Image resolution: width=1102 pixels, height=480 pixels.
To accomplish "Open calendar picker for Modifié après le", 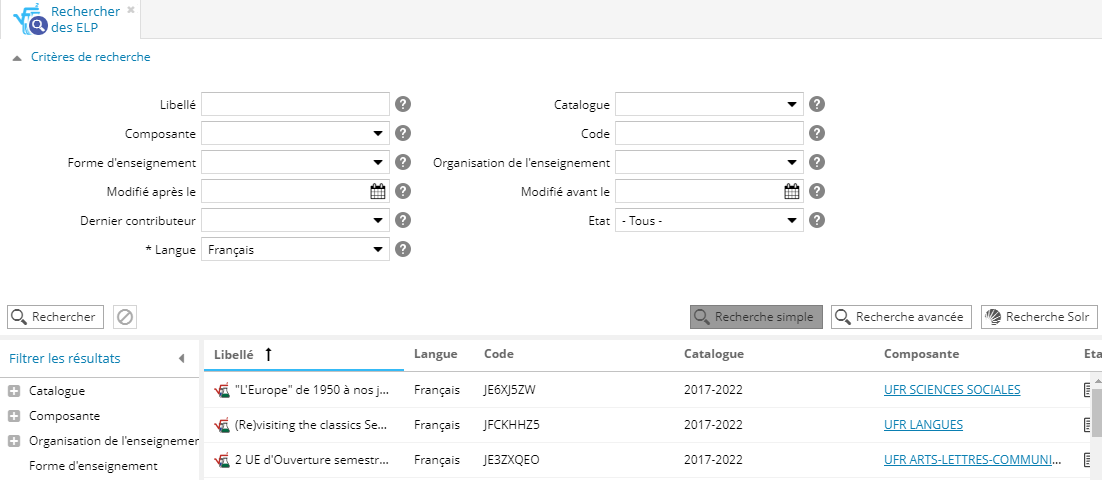I will click(378, 192).
